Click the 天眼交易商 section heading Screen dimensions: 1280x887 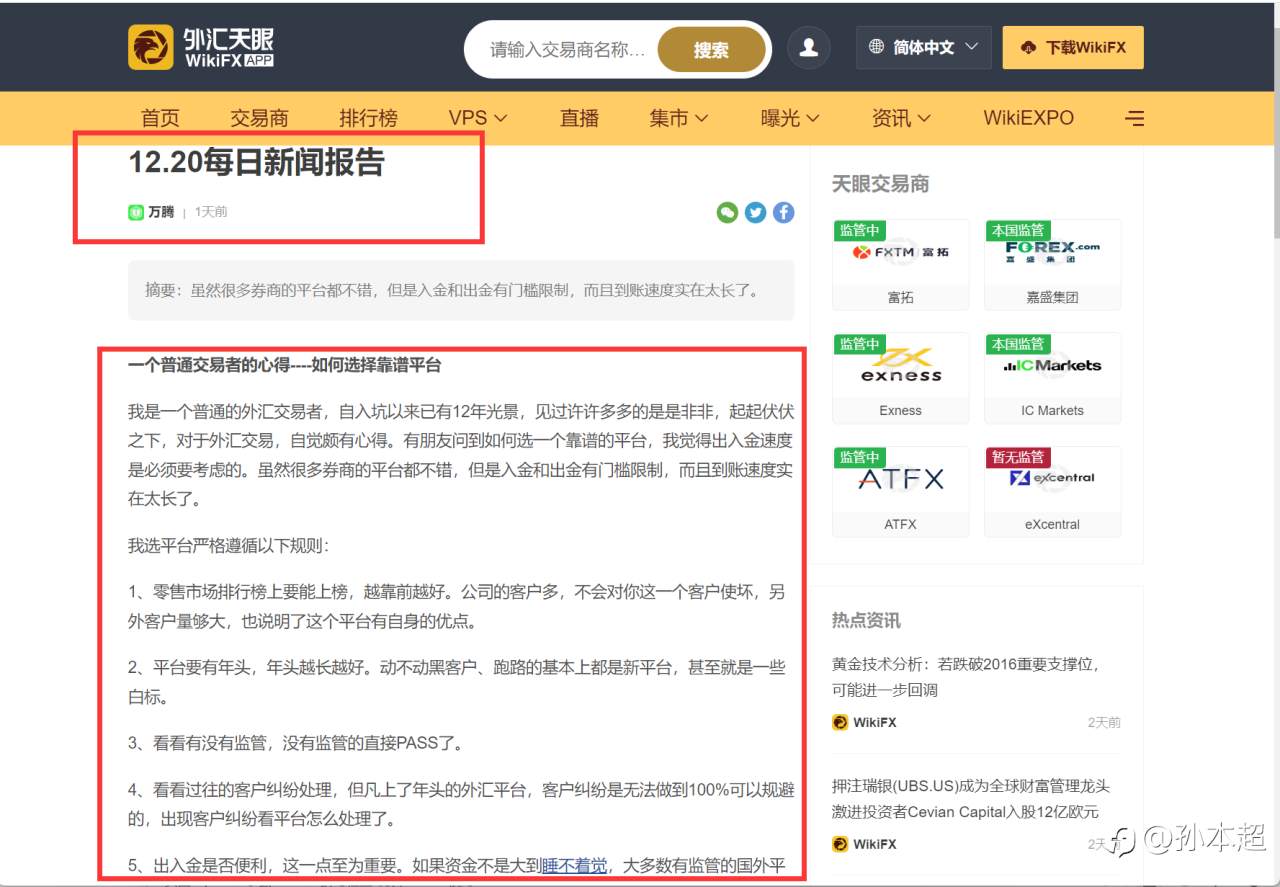(880, 184)
